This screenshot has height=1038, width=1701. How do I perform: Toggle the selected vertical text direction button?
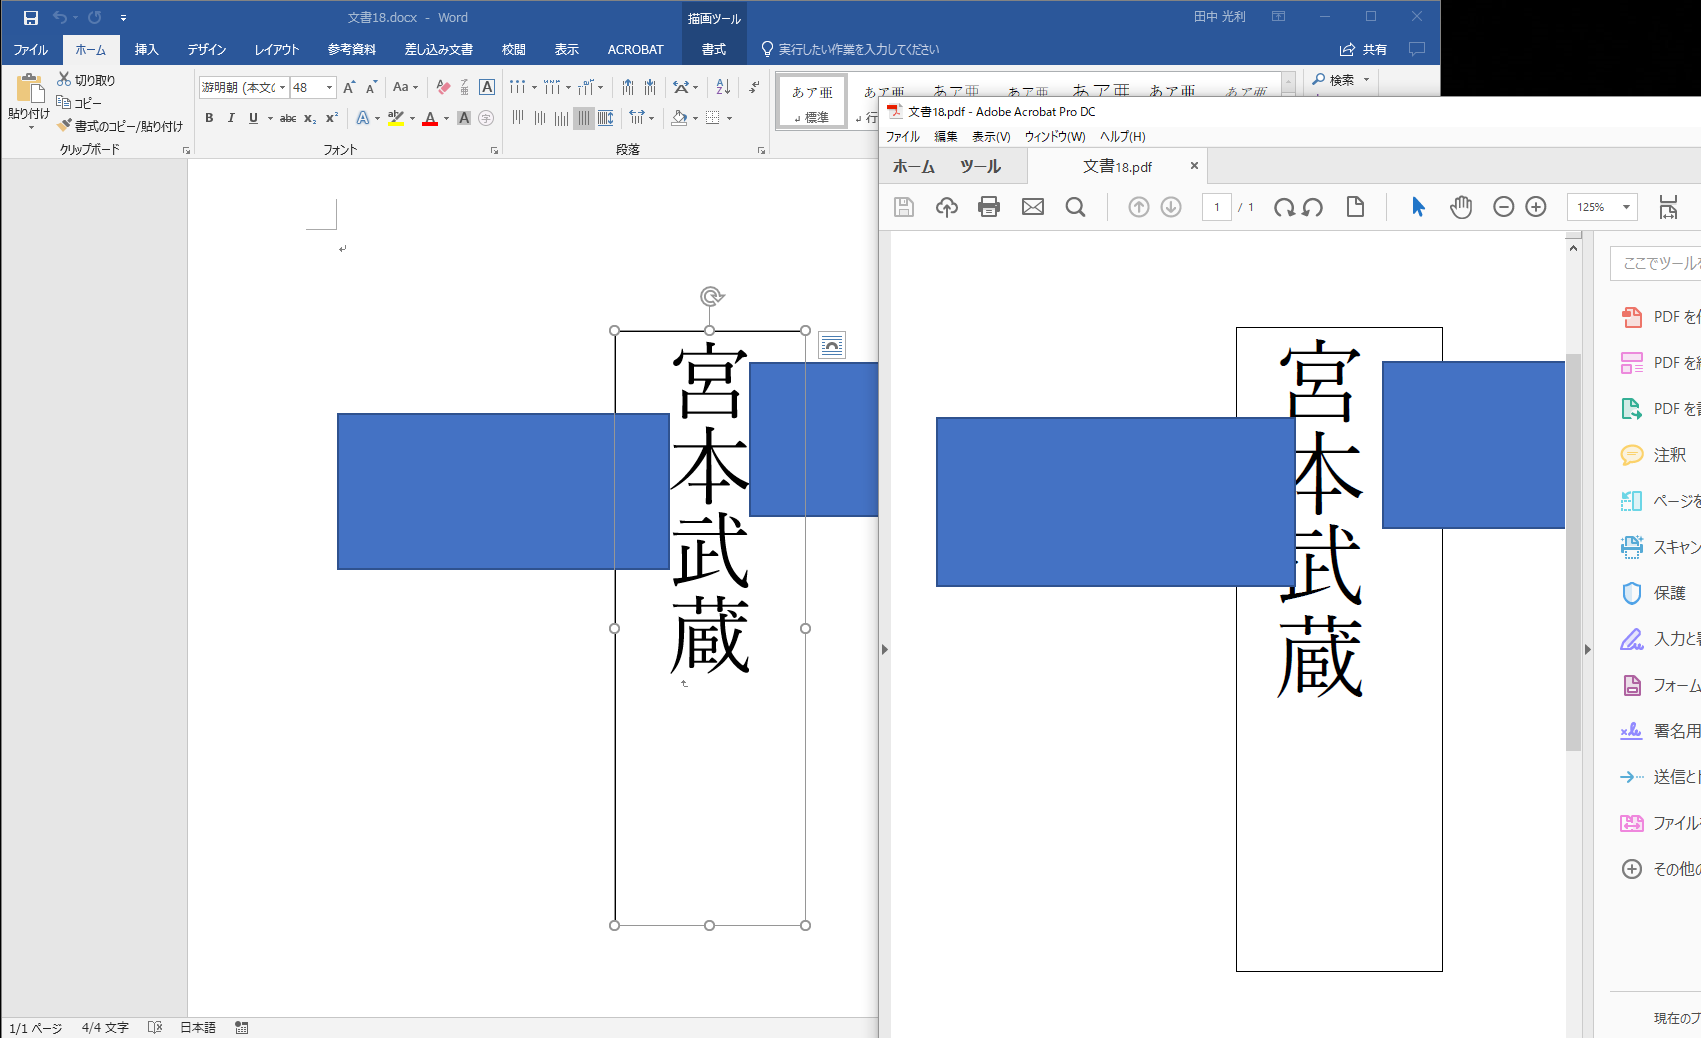(x=584, y=118)
